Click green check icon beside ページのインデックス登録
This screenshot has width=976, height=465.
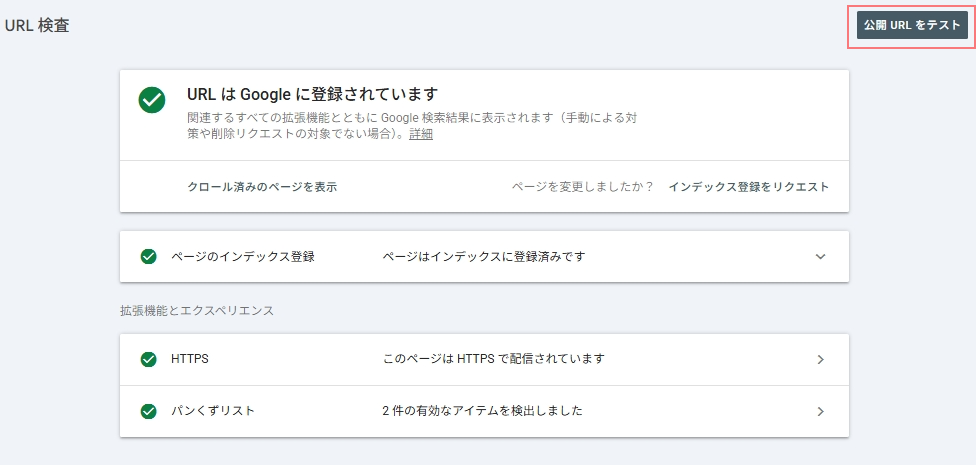(148, 256)
